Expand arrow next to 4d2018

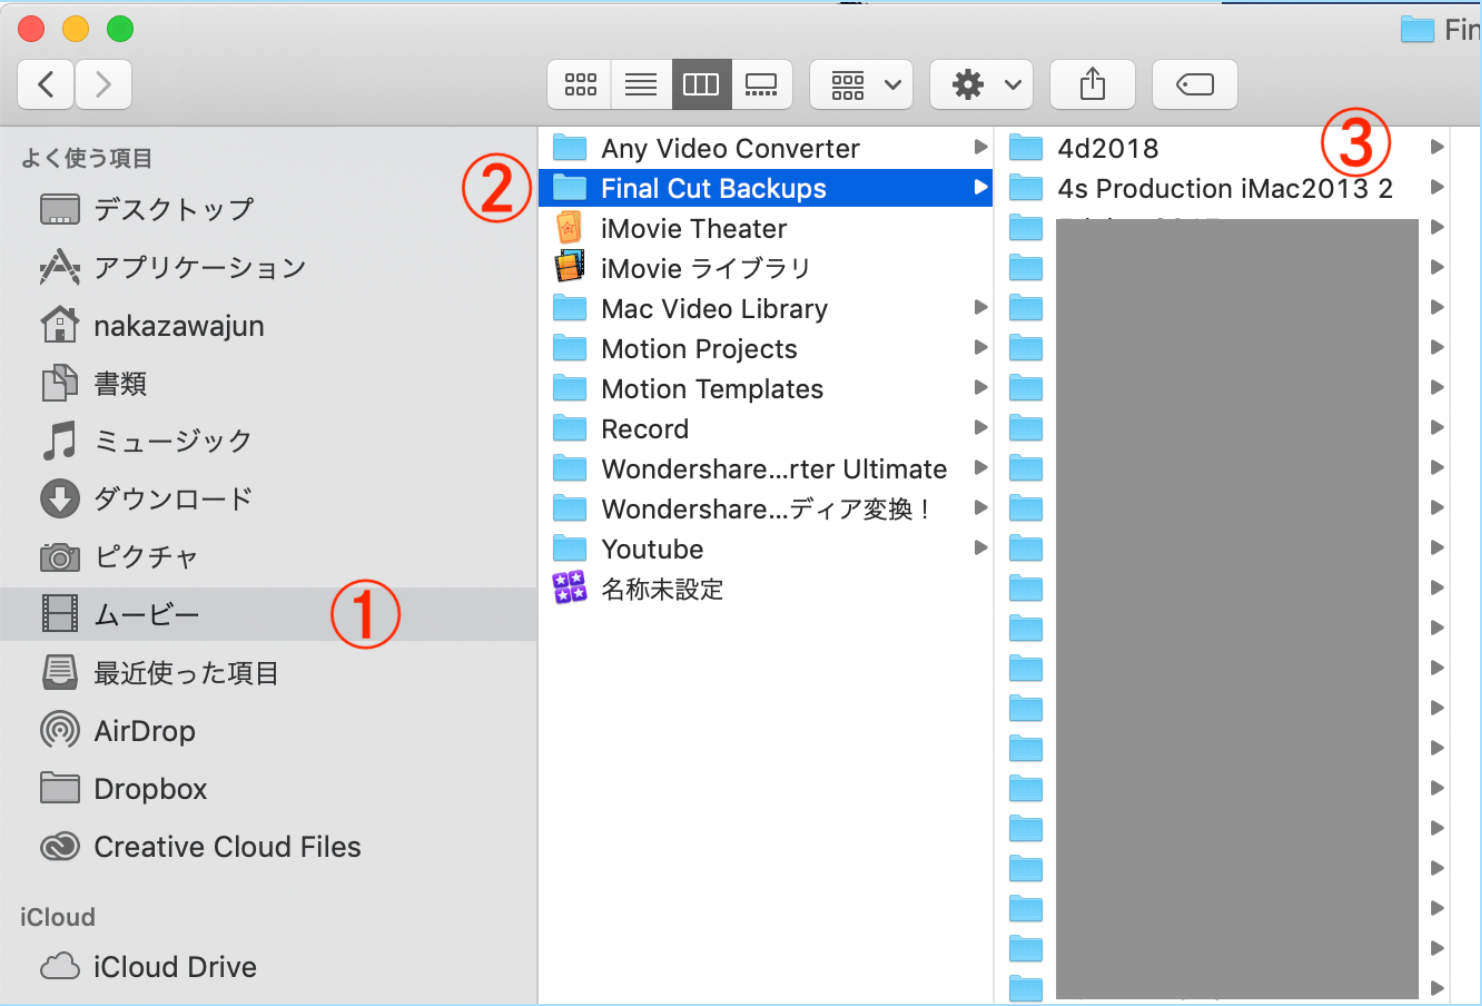[x=1437, y=148]
